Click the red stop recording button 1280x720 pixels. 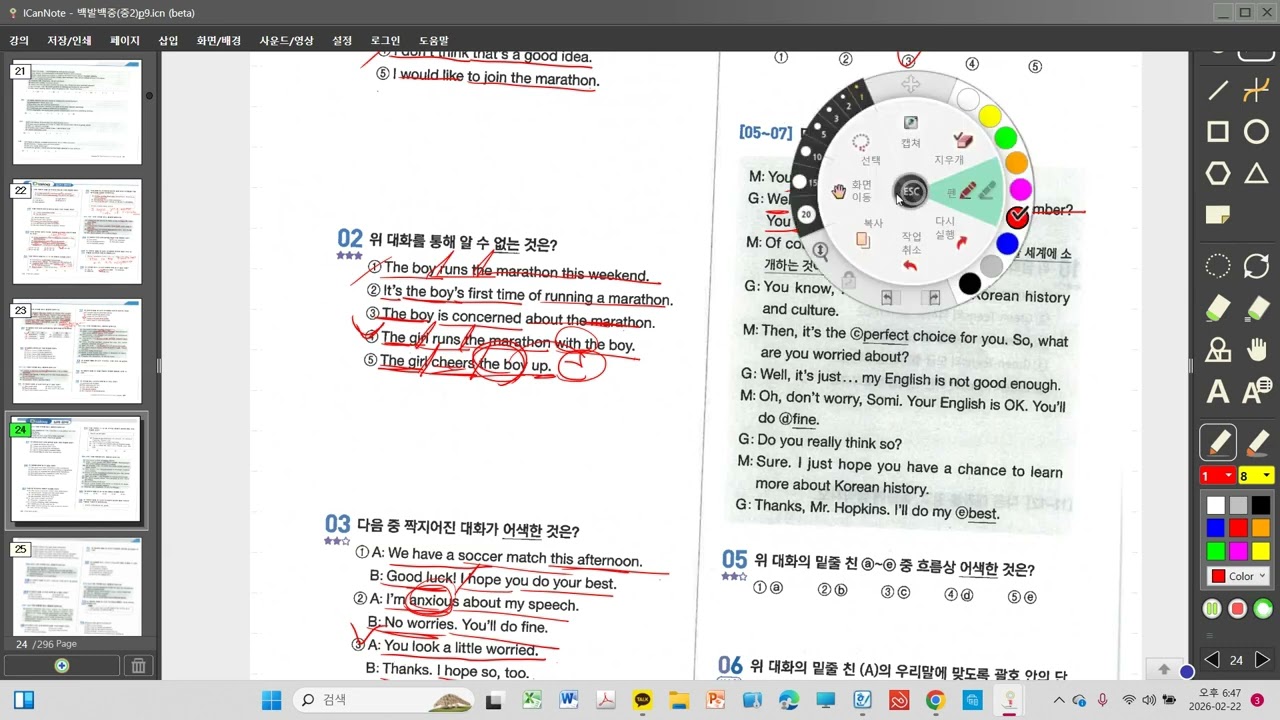(1238, 608)
